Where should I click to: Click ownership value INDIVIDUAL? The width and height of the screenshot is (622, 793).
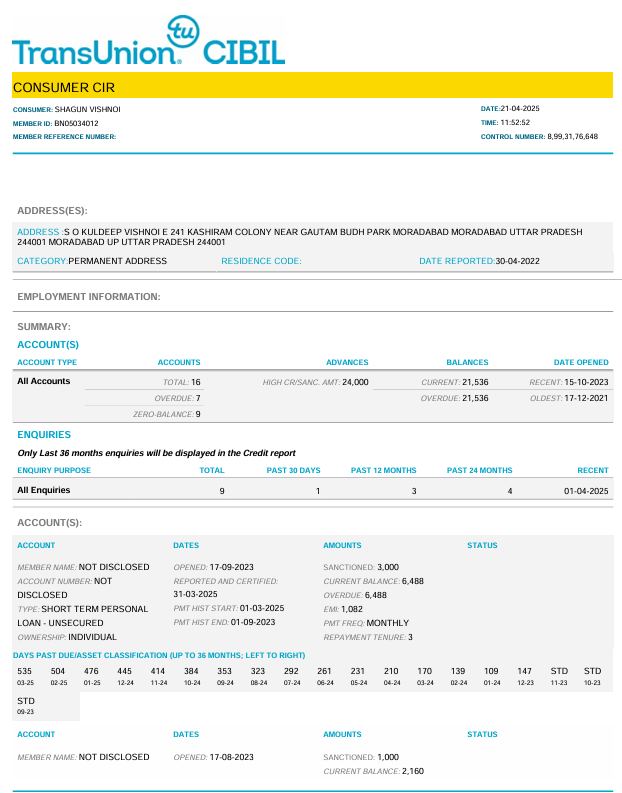93,637
